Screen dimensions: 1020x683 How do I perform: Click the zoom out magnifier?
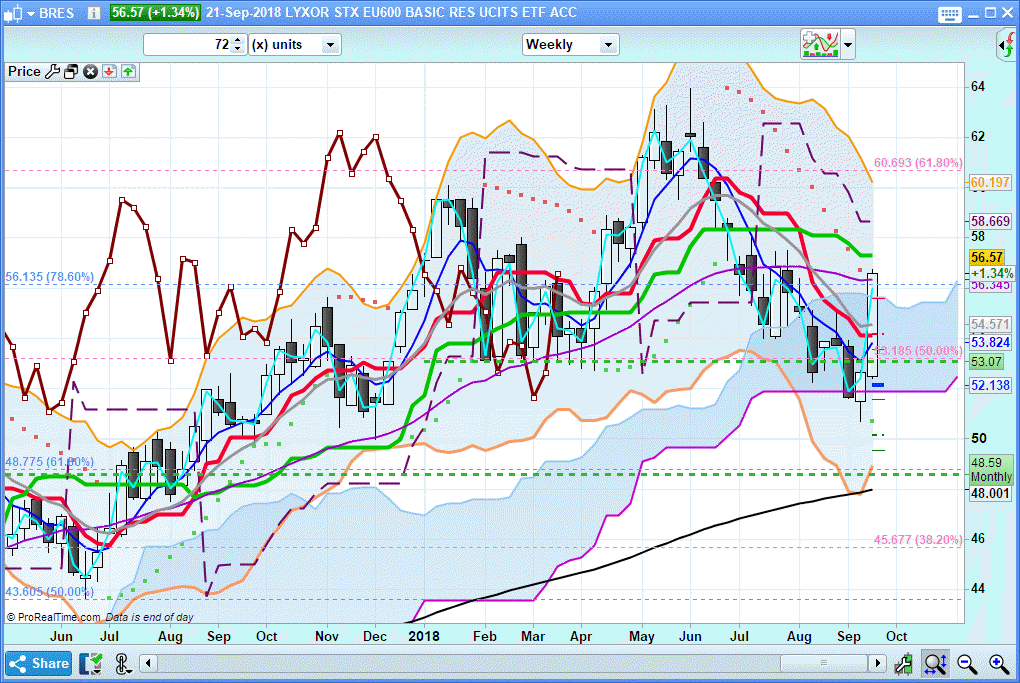coord(967,663)
